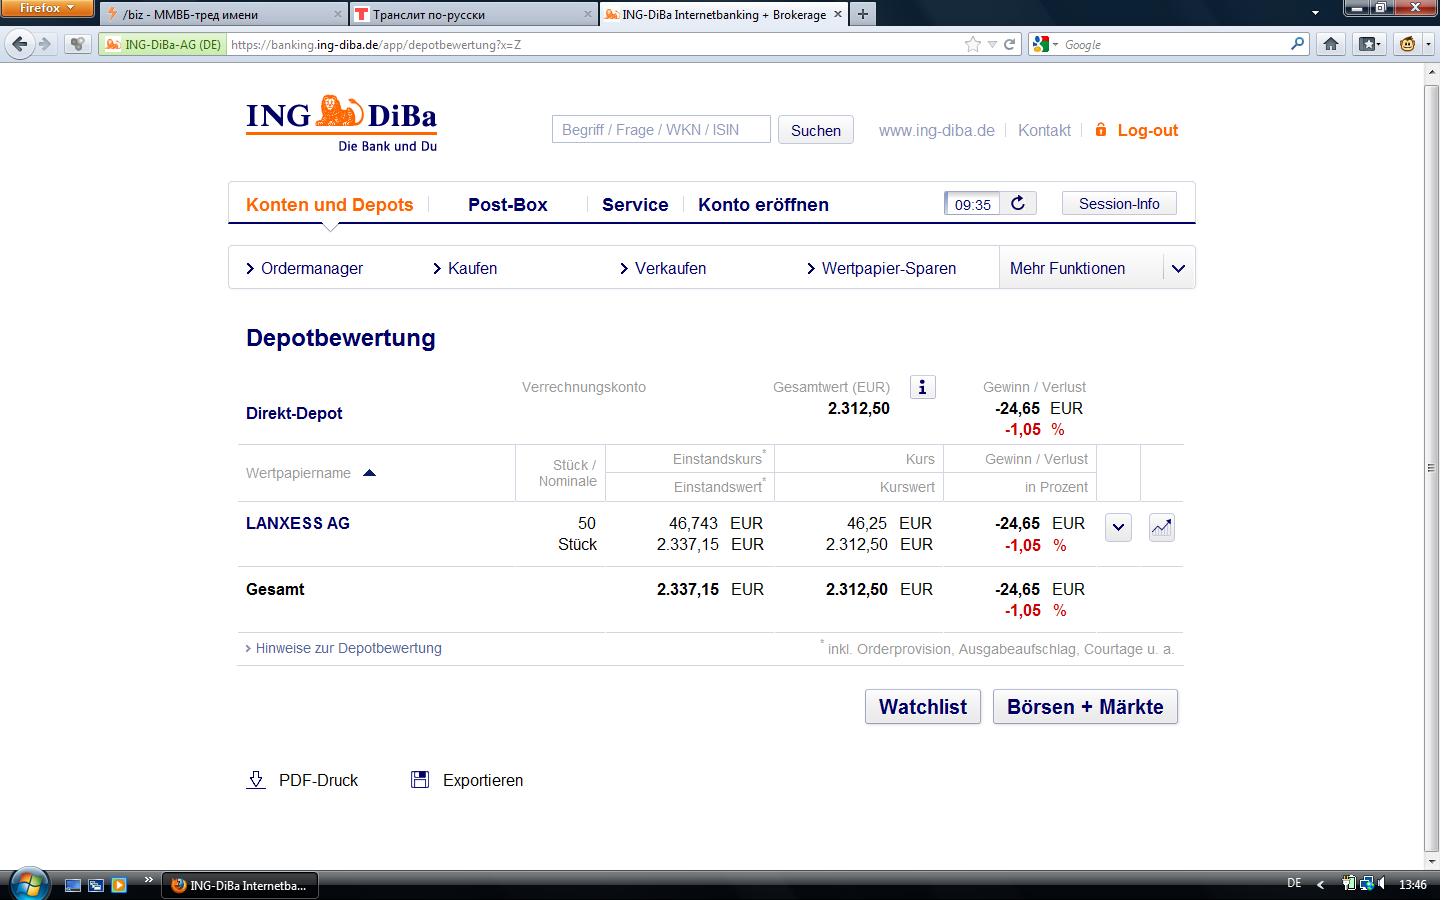Open the Konto eröffnen menu

pyautogui.click(x=763, y=204)
